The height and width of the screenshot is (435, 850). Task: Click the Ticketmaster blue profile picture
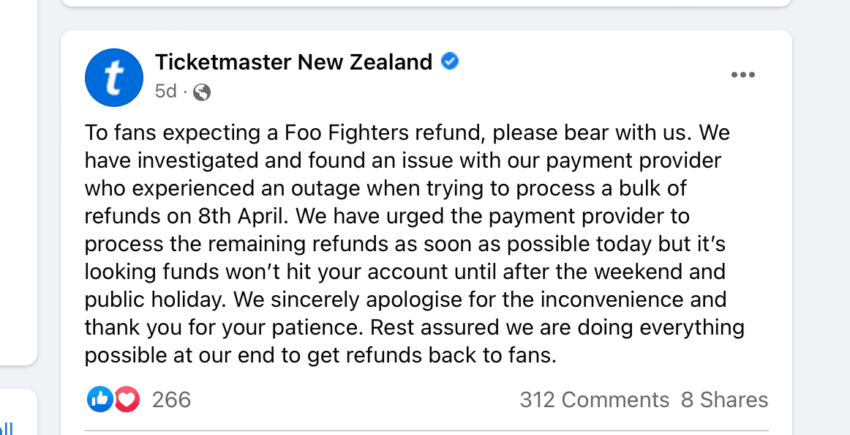pos(115,76)
